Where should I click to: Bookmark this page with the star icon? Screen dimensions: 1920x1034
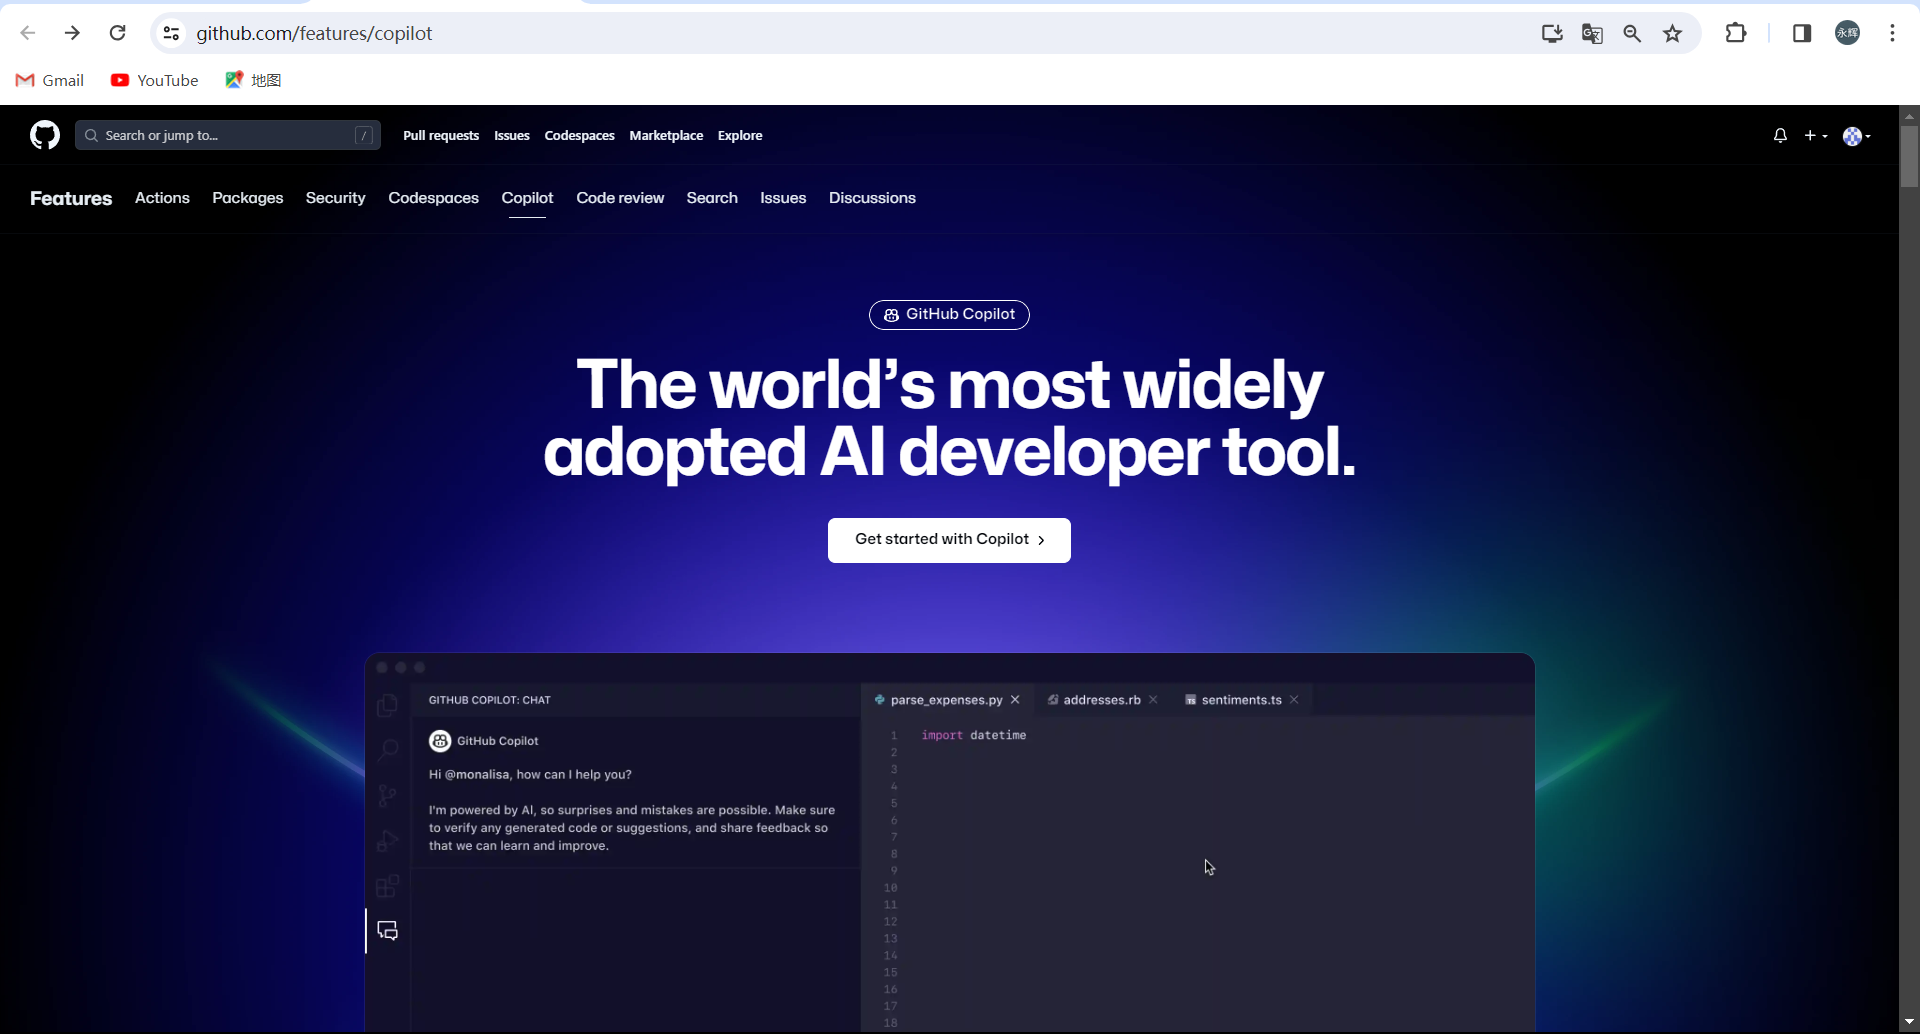coord(1673,33)
